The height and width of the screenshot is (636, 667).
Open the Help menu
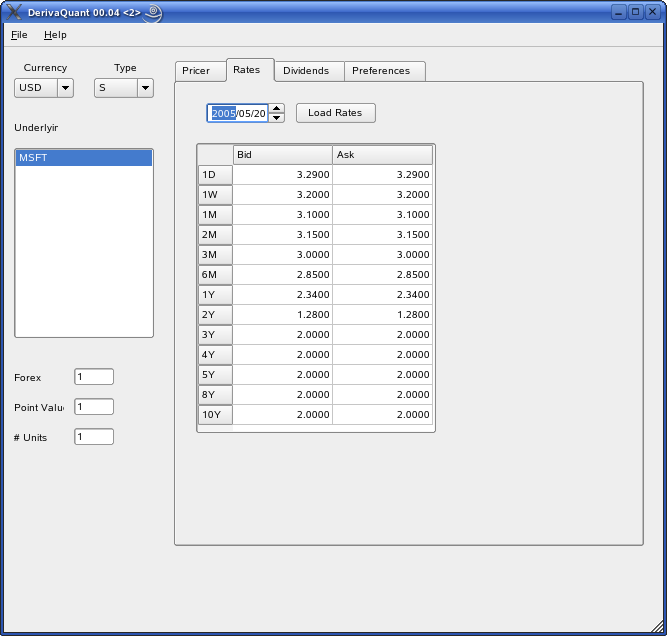tap(55, 35)
